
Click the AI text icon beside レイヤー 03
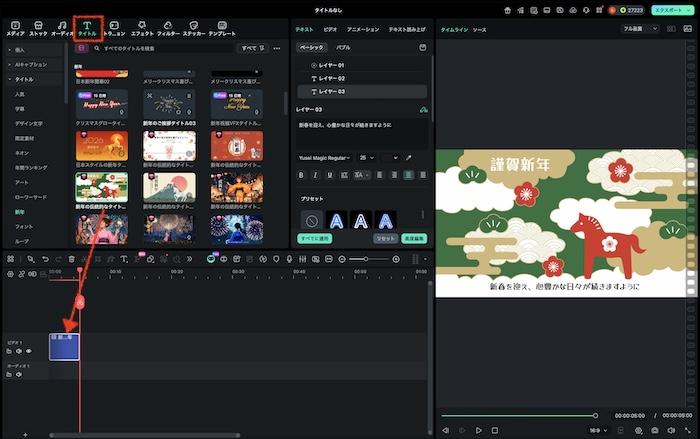(423, 109)
